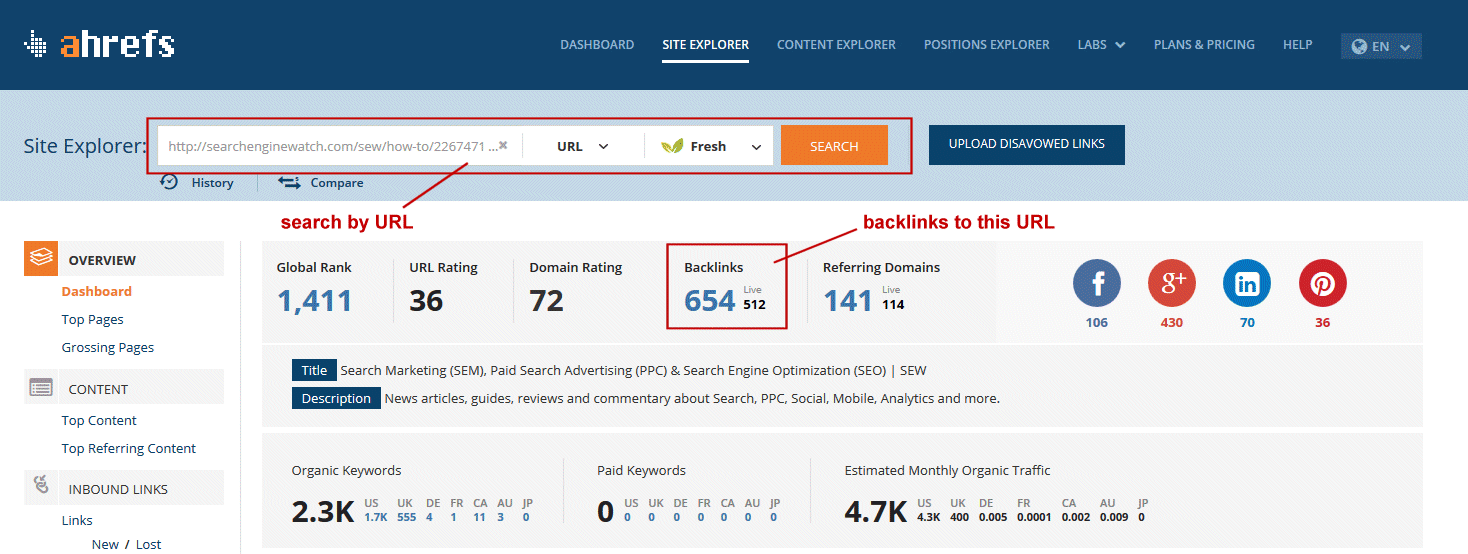Click US organic keywords value 1.7K
Screen dimensions: 1468x554
tap(376, 517)
